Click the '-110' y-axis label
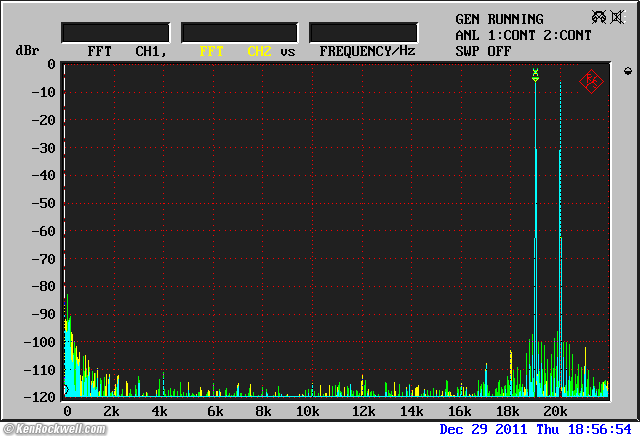 pyautogui.click(x=39, y=370)
